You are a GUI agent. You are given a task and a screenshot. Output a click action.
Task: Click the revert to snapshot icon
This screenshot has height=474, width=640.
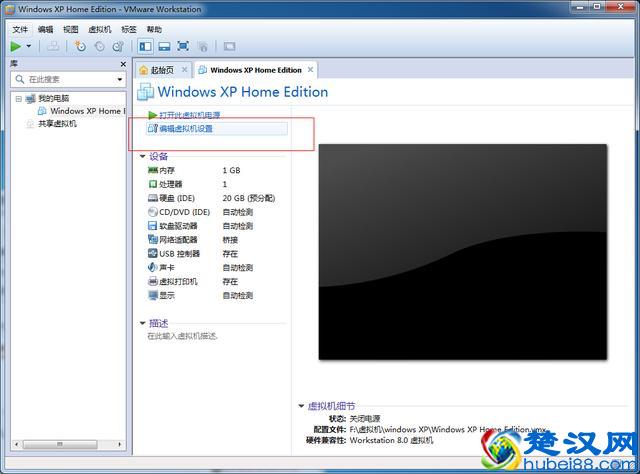click(x=99, y=47)
